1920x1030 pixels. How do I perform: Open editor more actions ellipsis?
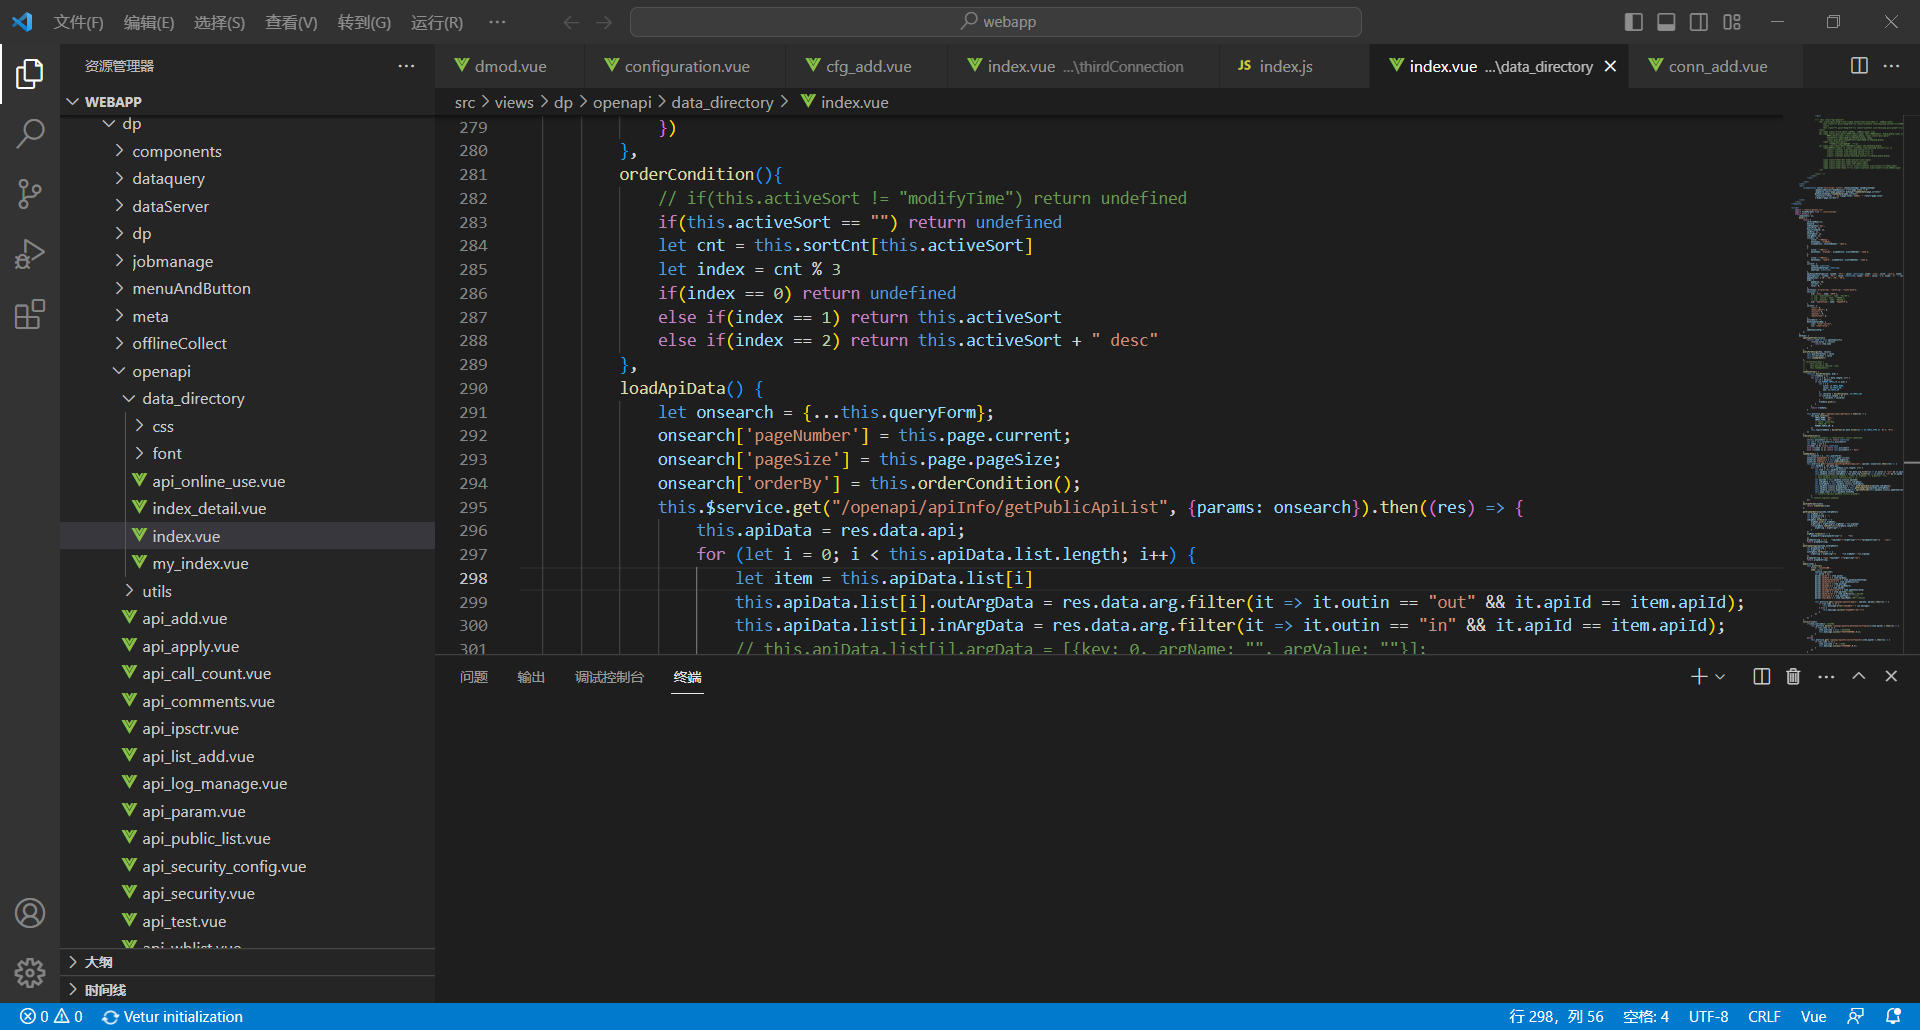(x=1891, y=66)
